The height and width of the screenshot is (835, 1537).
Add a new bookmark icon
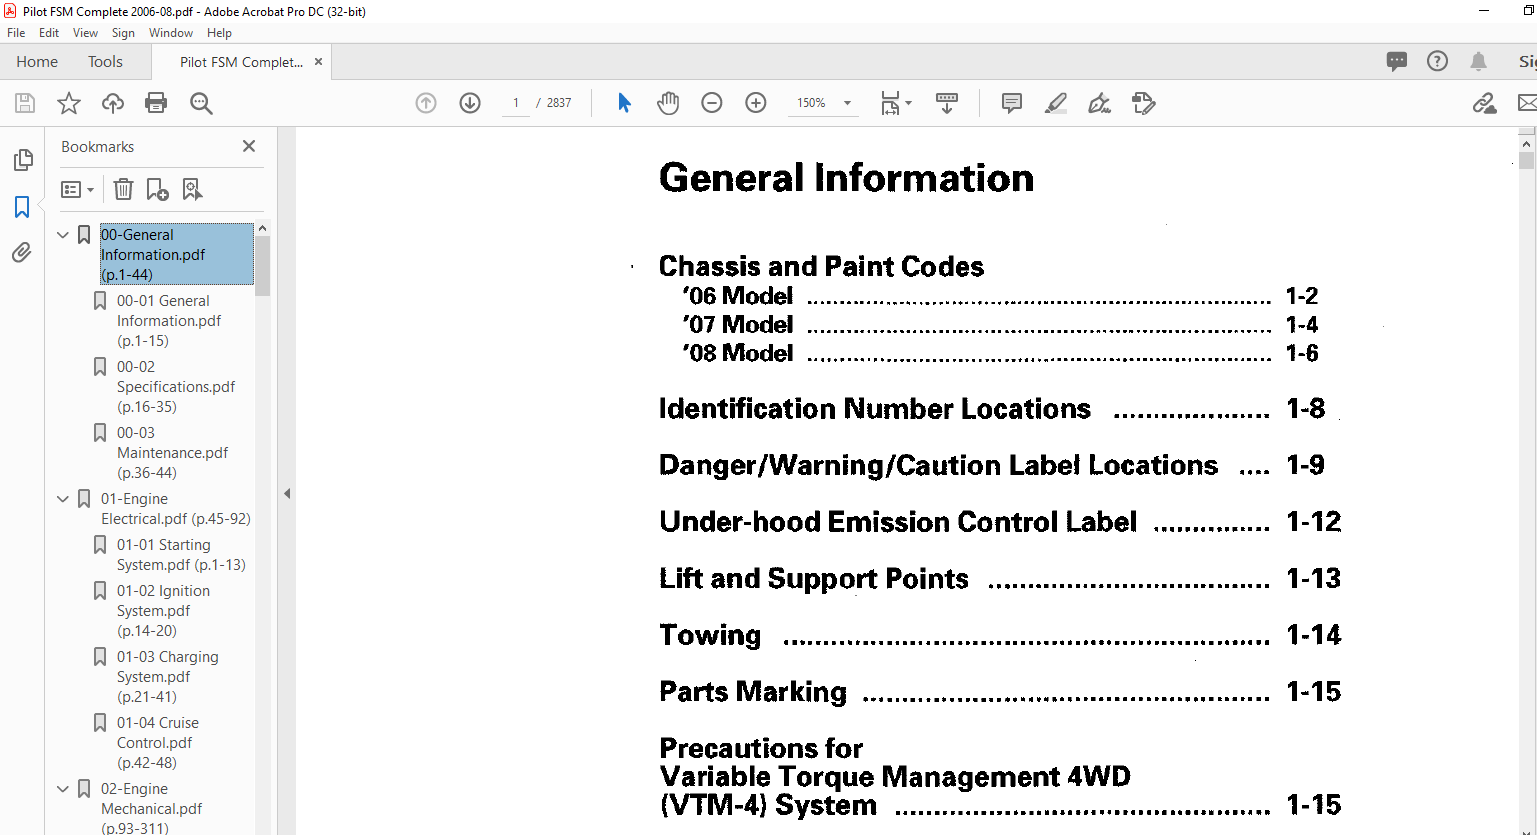tap(157, 189)
